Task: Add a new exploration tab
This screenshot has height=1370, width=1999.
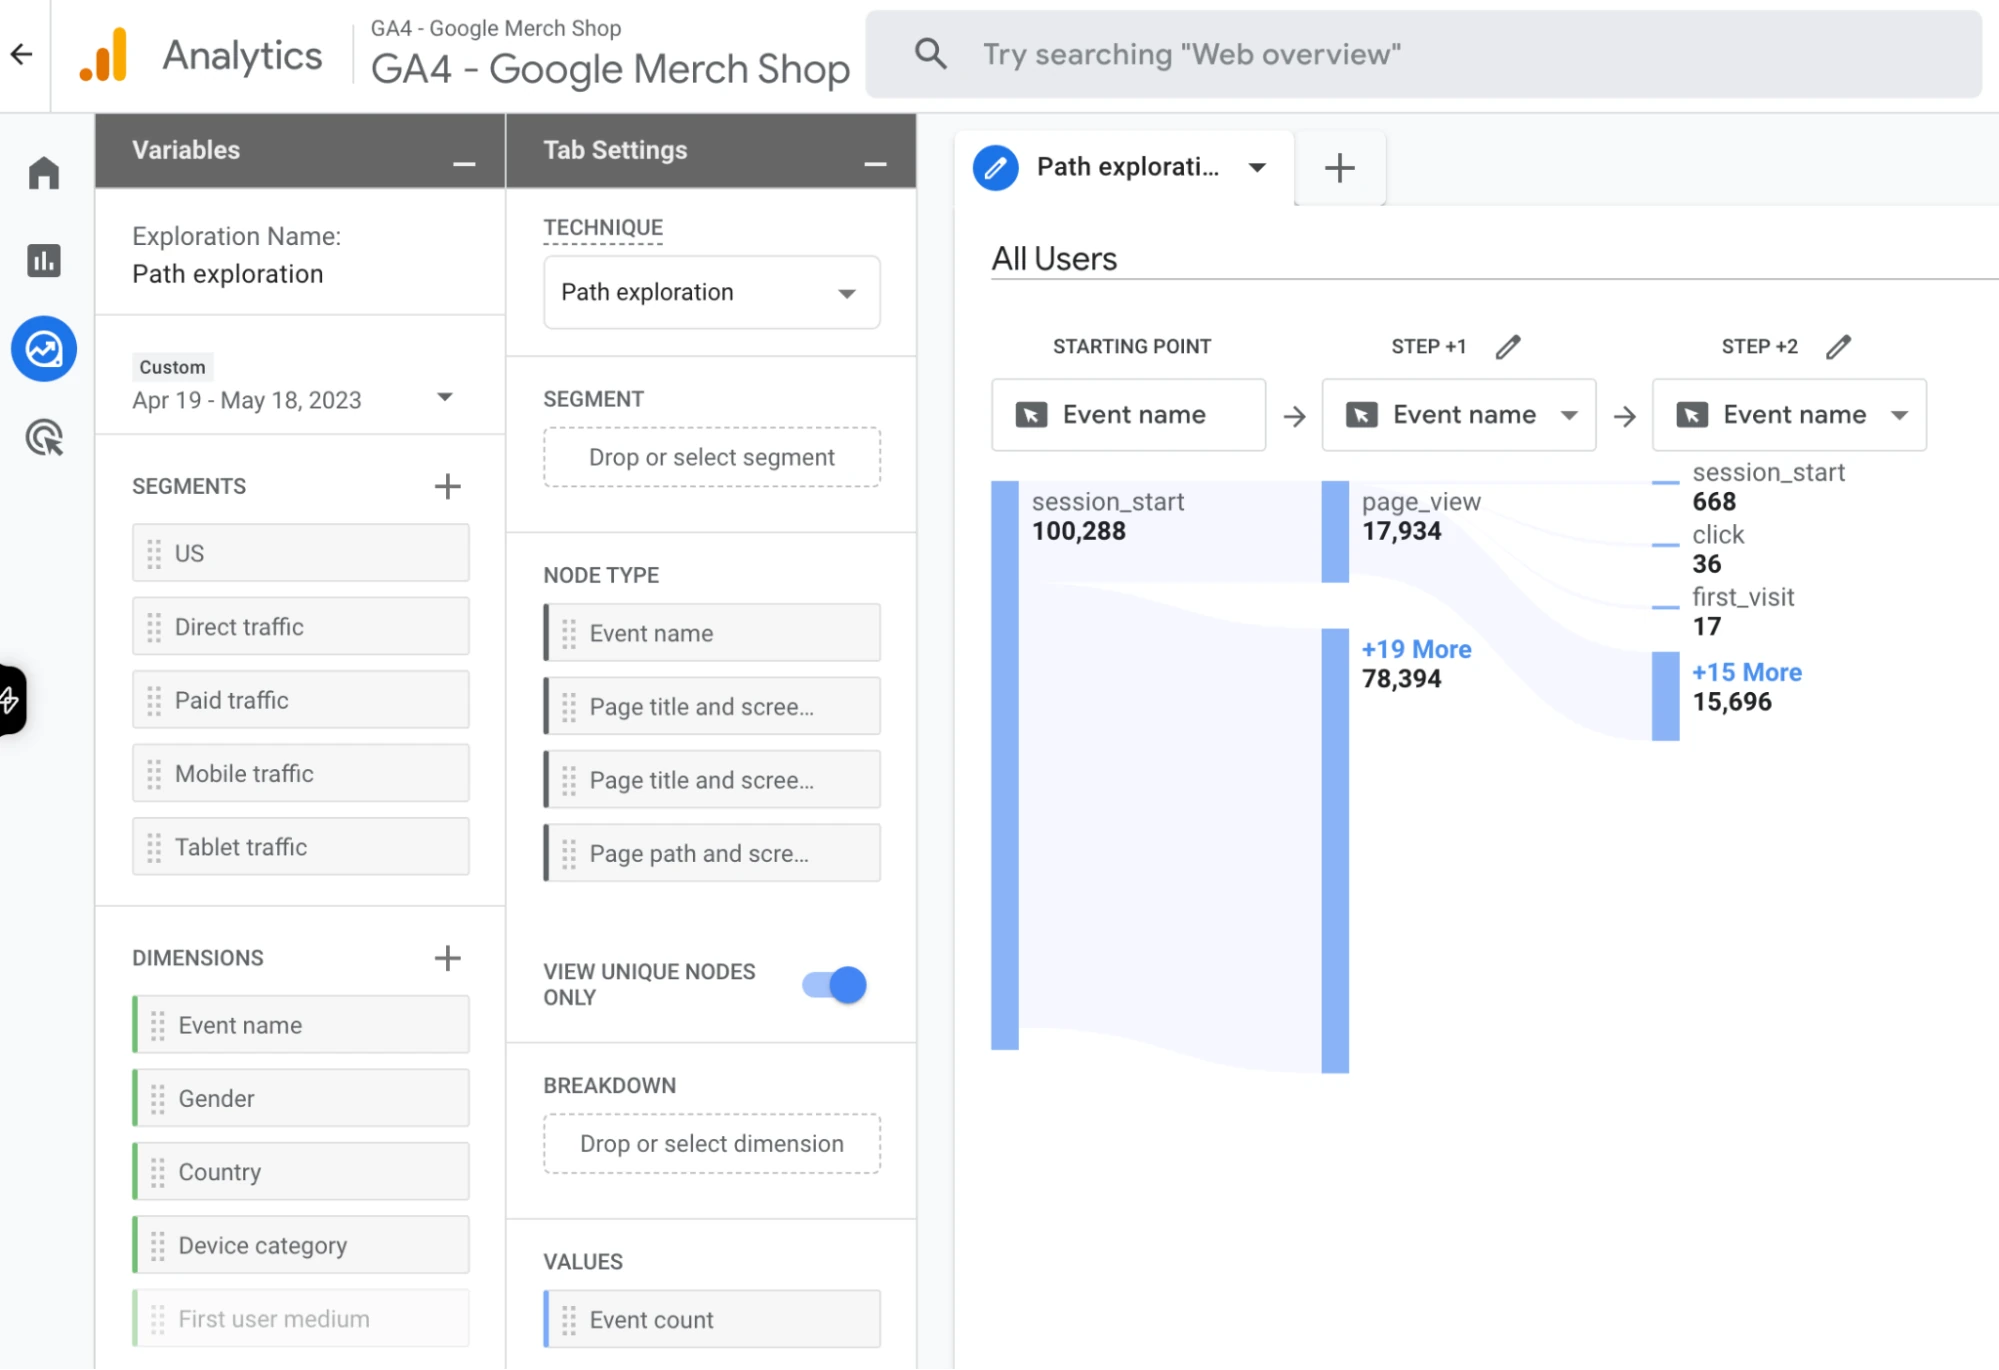Action: (1339, 167)
